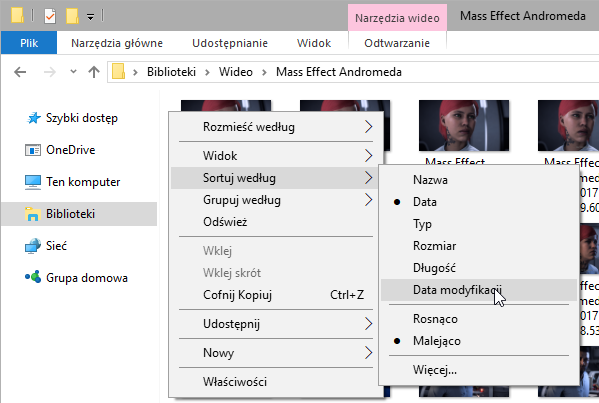This screenshot has height=403, width=599.
Task: Click Mass Effect Andromeda breadcrumb segment
Action: 339,72
